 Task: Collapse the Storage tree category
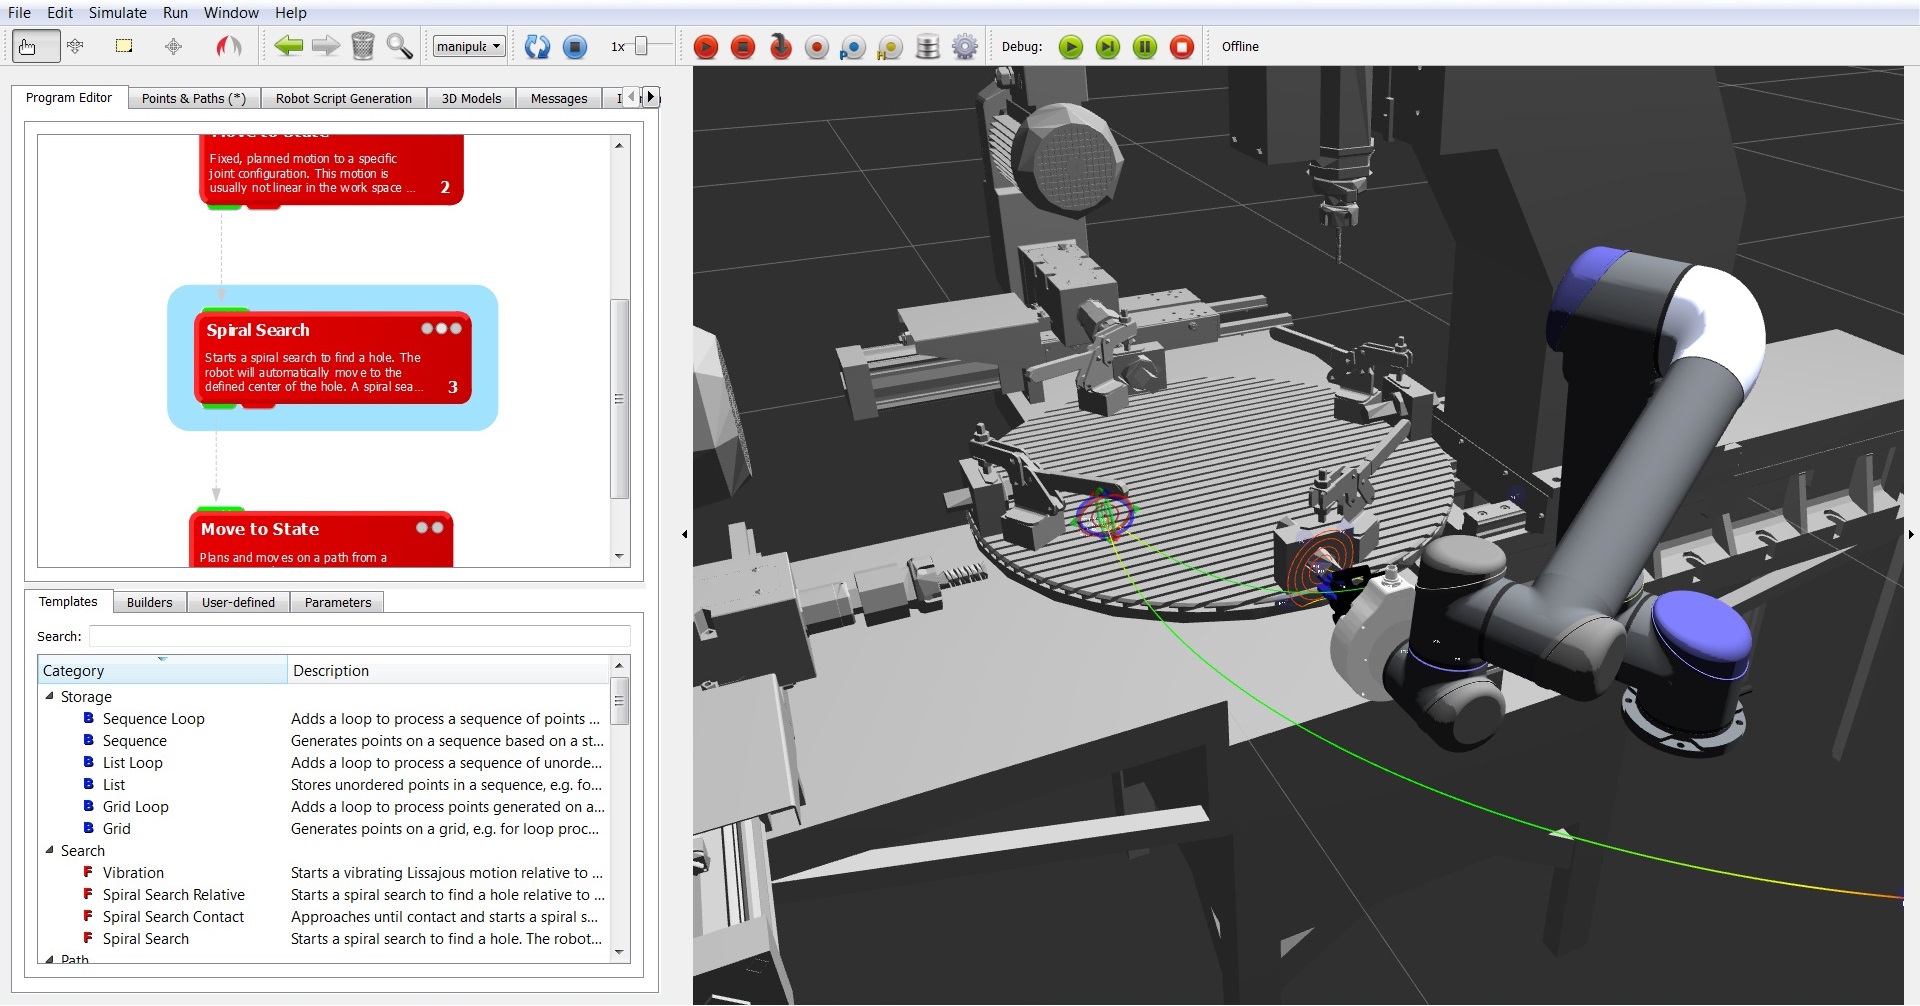click(50, 696)
